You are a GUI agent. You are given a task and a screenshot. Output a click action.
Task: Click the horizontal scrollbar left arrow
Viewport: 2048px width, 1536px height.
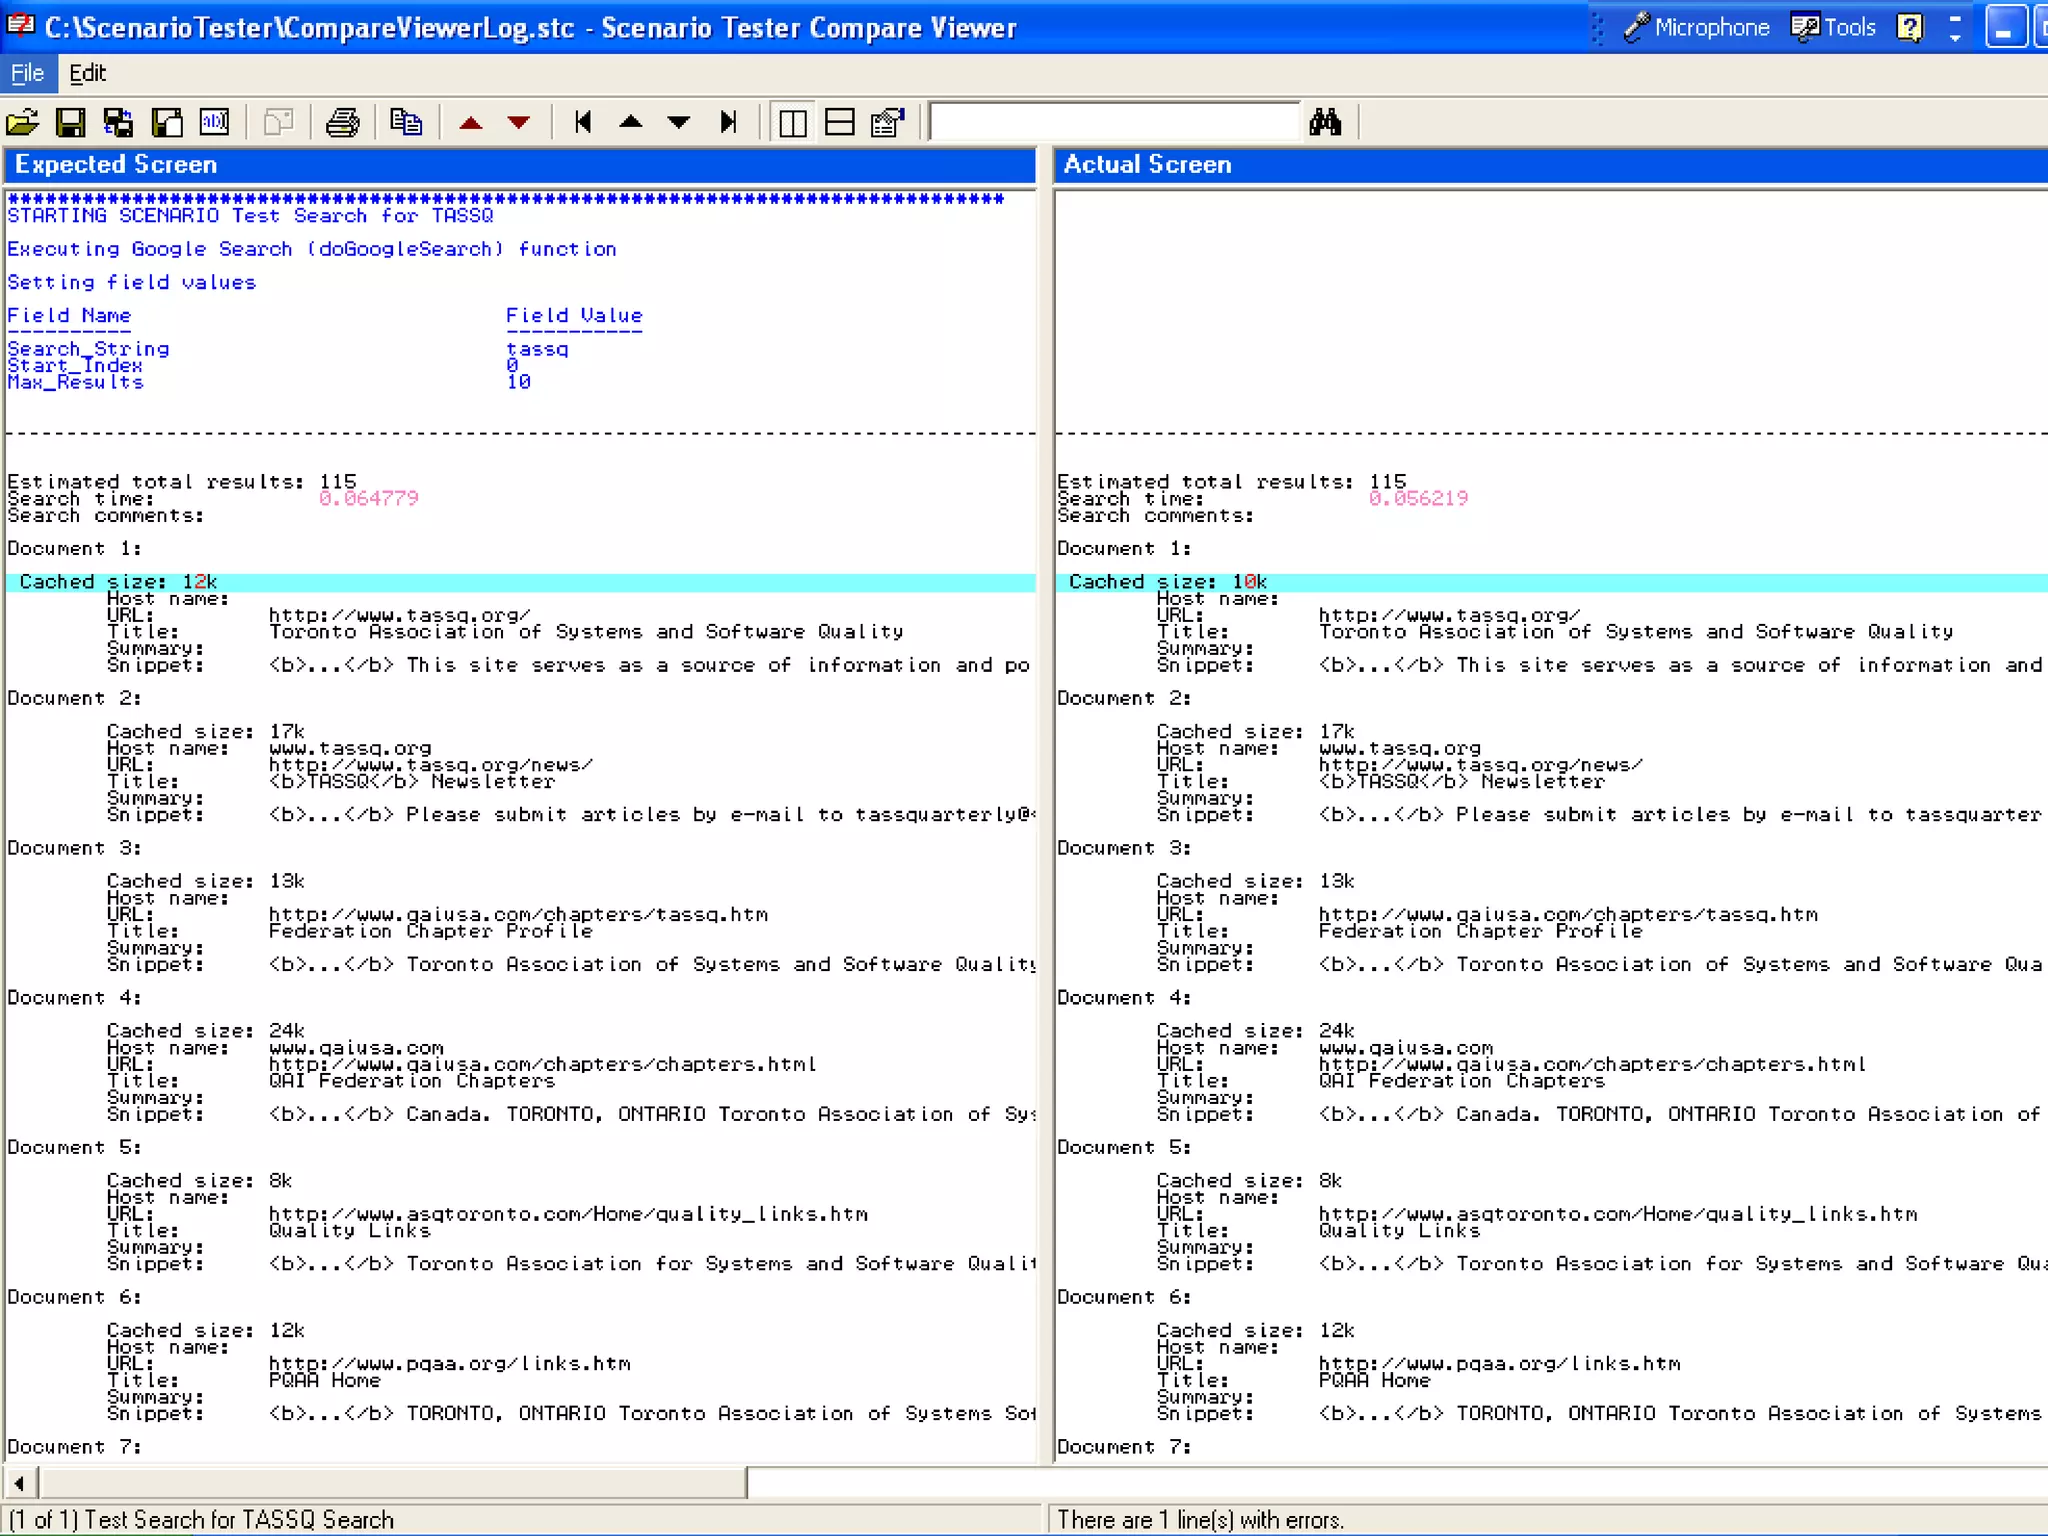(x=20, y=1483)
